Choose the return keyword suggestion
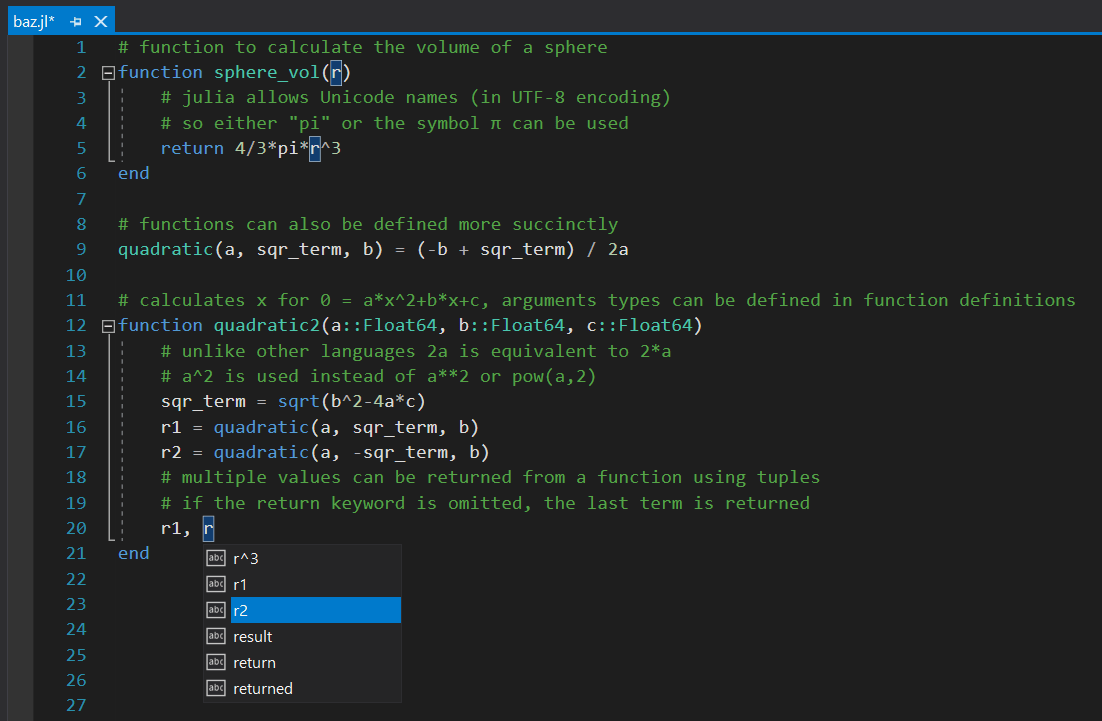 point(253,662)
